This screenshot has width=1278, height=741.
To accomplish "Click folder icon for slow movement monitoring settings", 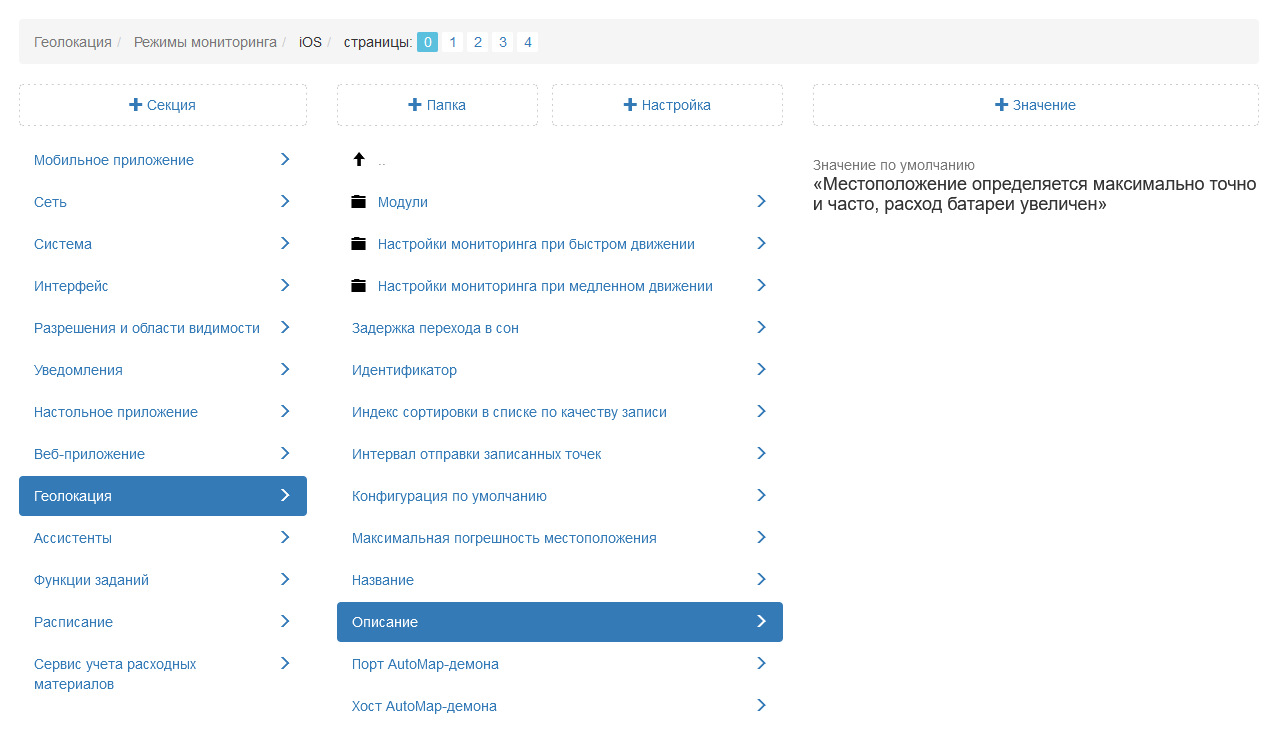I will (x=359, y=286).
